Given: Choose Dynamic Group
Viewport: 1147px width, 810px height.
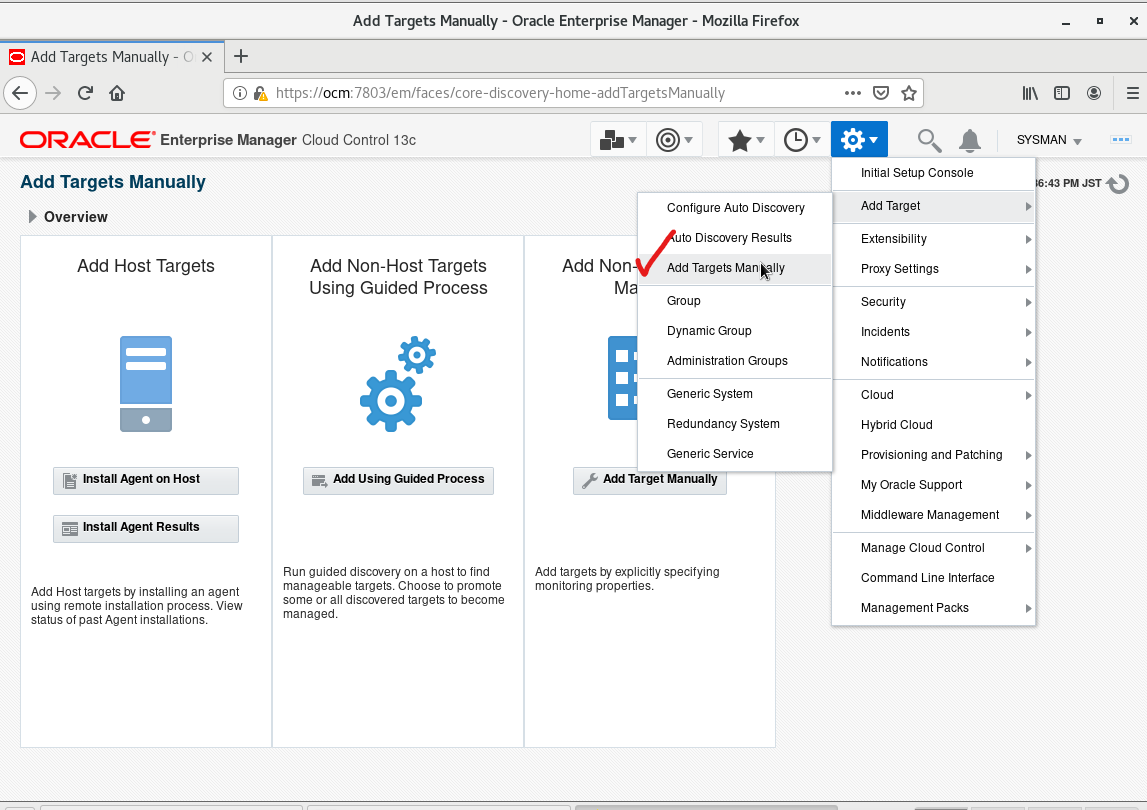Looking at the screenshot, I should 735,331.
